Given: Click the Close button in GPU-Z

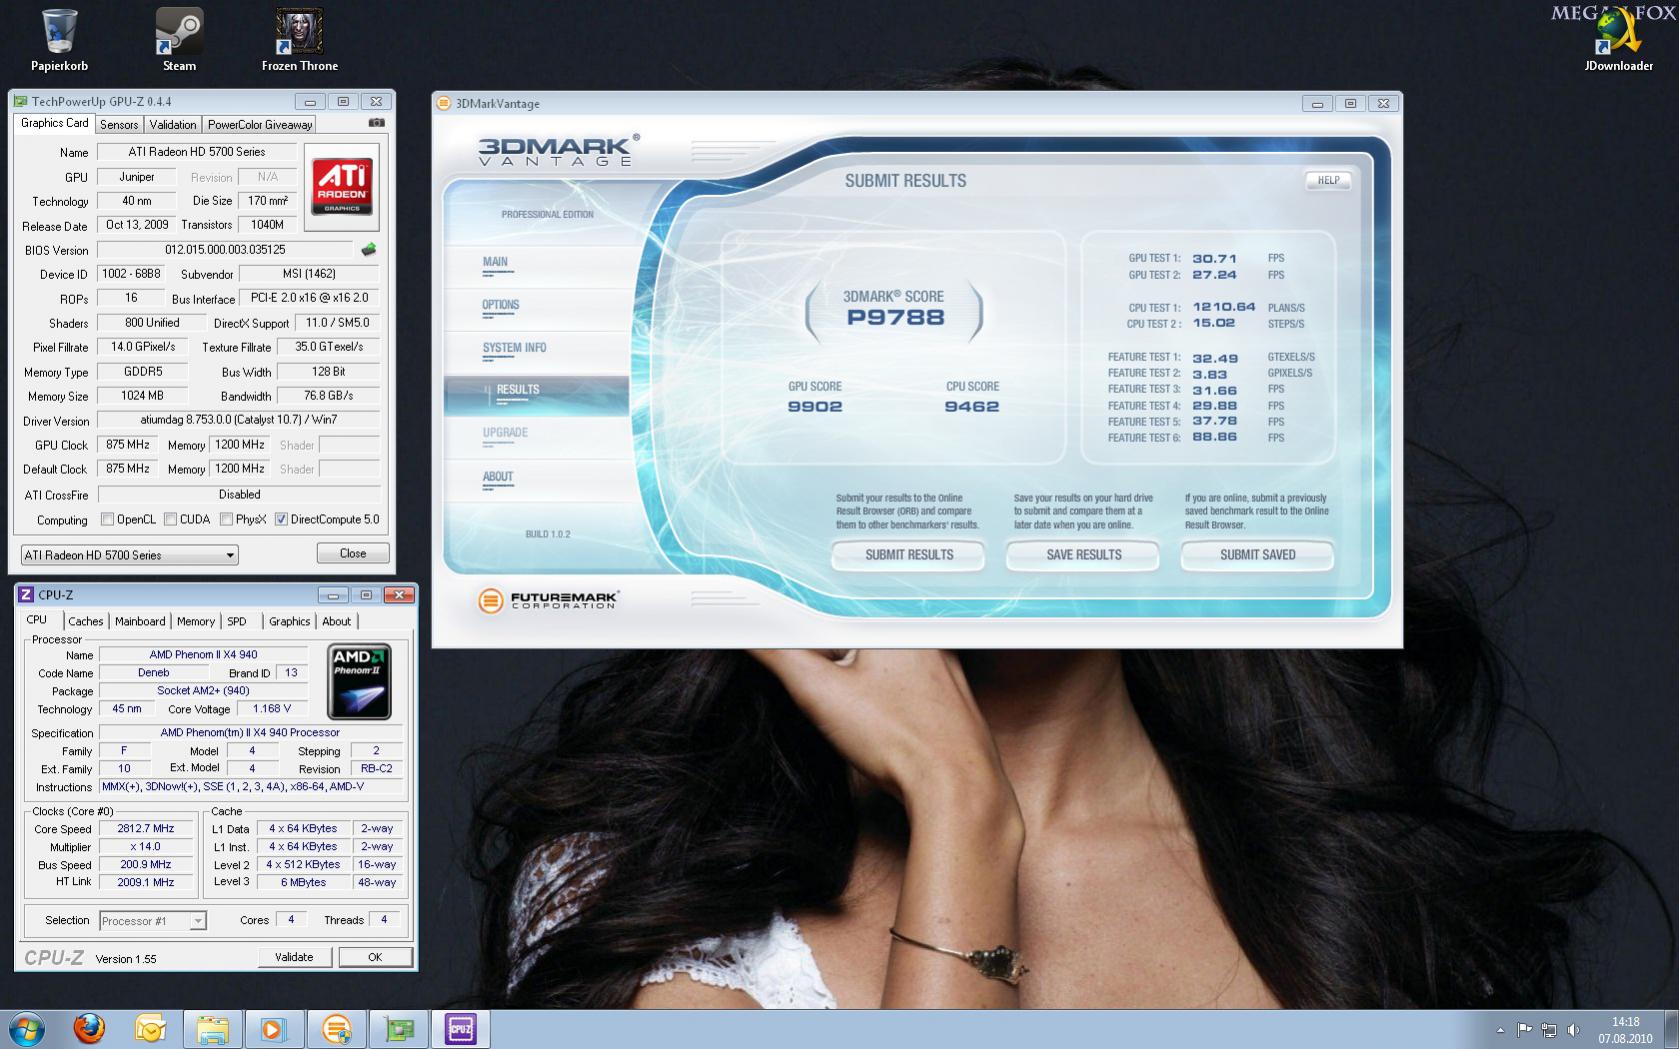Looking at the screenshot, I should tap(353, 553).
